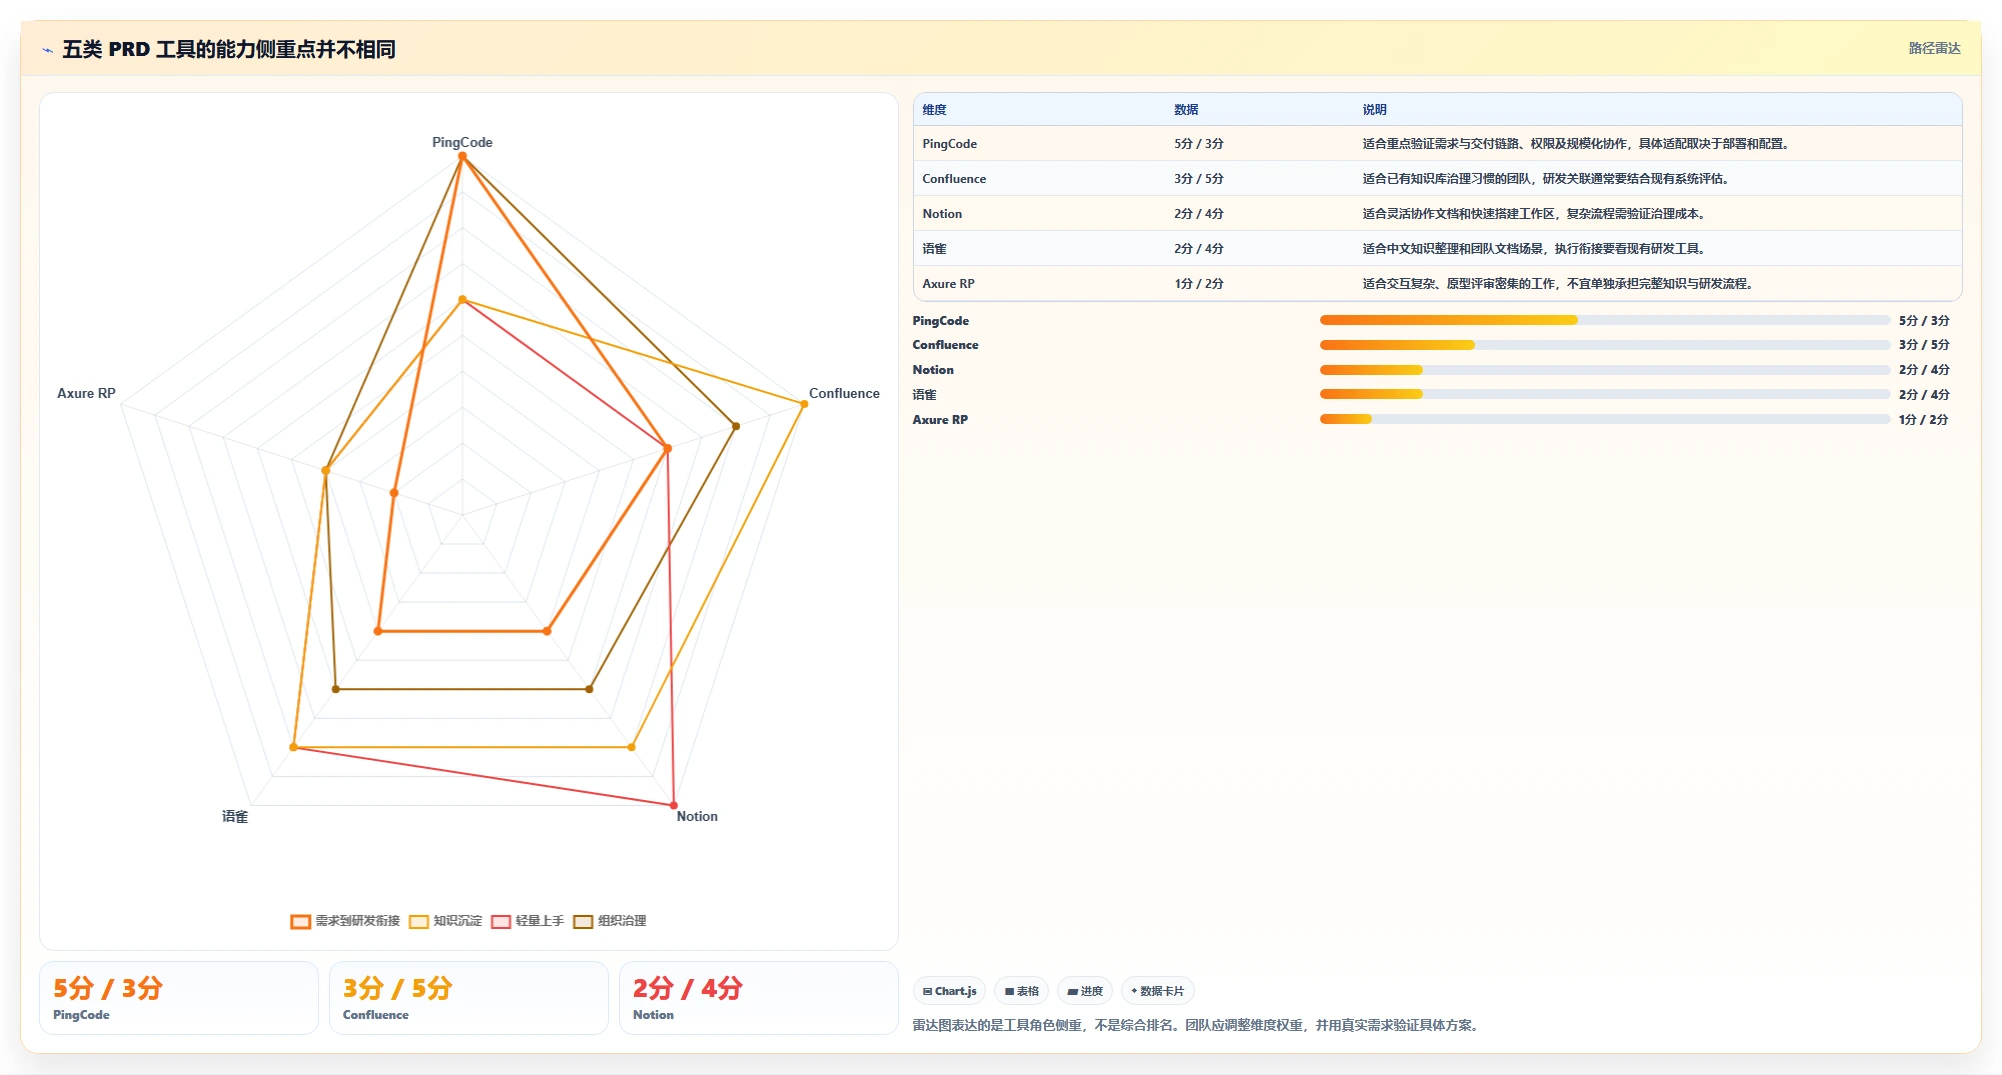Click 3分 / 5分 value right of Confluence bar
The width and height of the screenshot is (2002, 1075).
pos(1924,345)
